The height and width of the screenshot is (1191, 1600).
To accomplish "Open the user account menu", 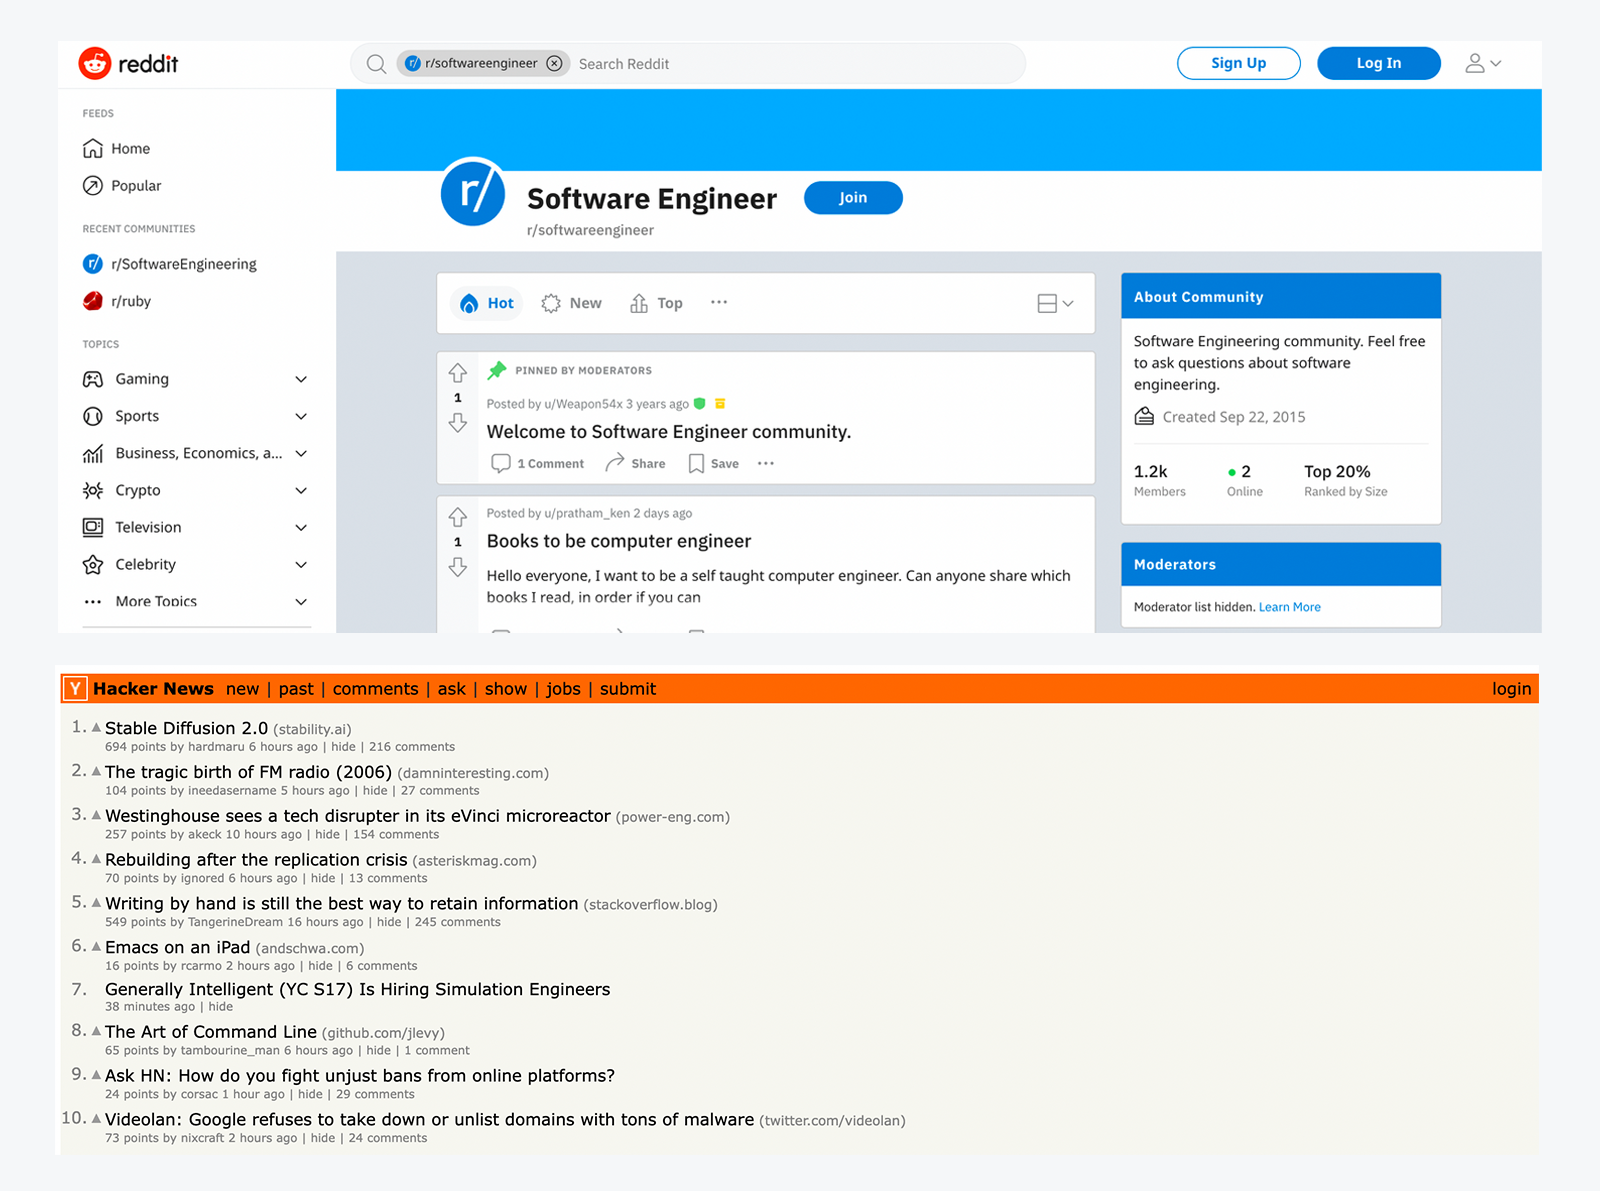I will (x=1483, y=63).
